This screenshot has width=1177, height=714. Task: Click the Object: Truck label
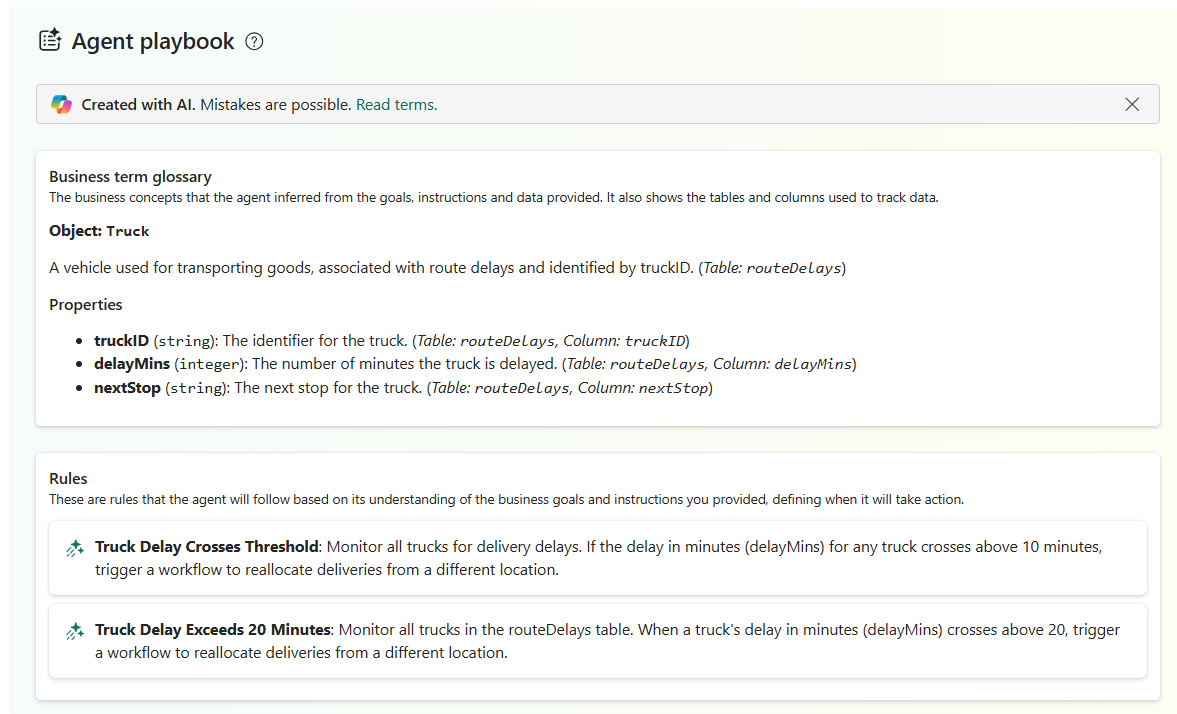pyautogui.click(x=99, y=230)
